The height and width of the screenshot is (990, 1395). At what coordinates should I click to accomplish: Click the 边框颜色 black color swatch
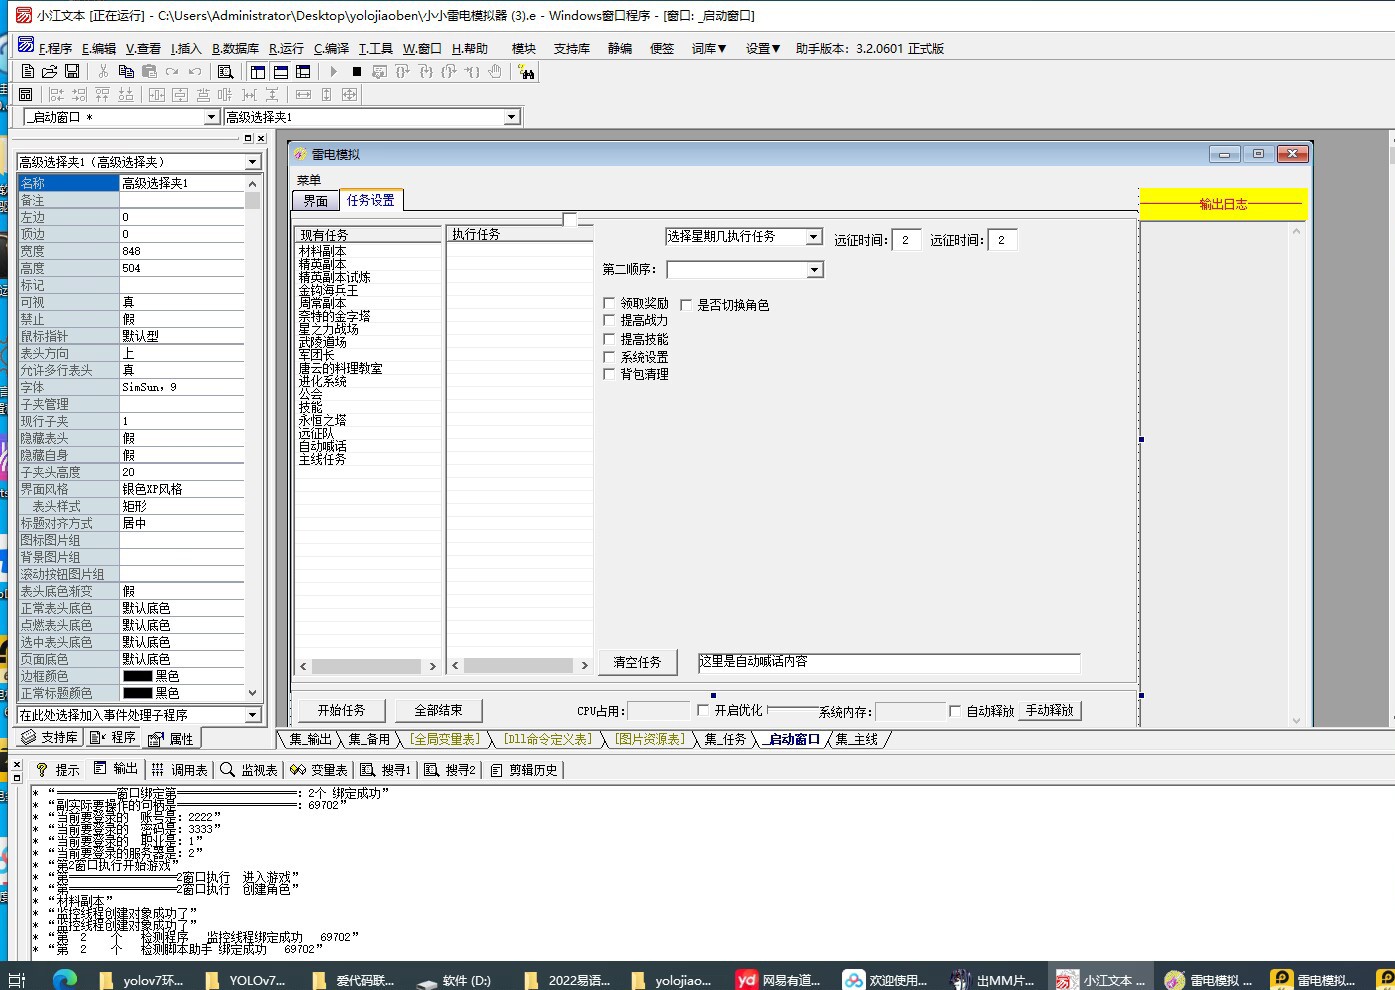(137, 676)
